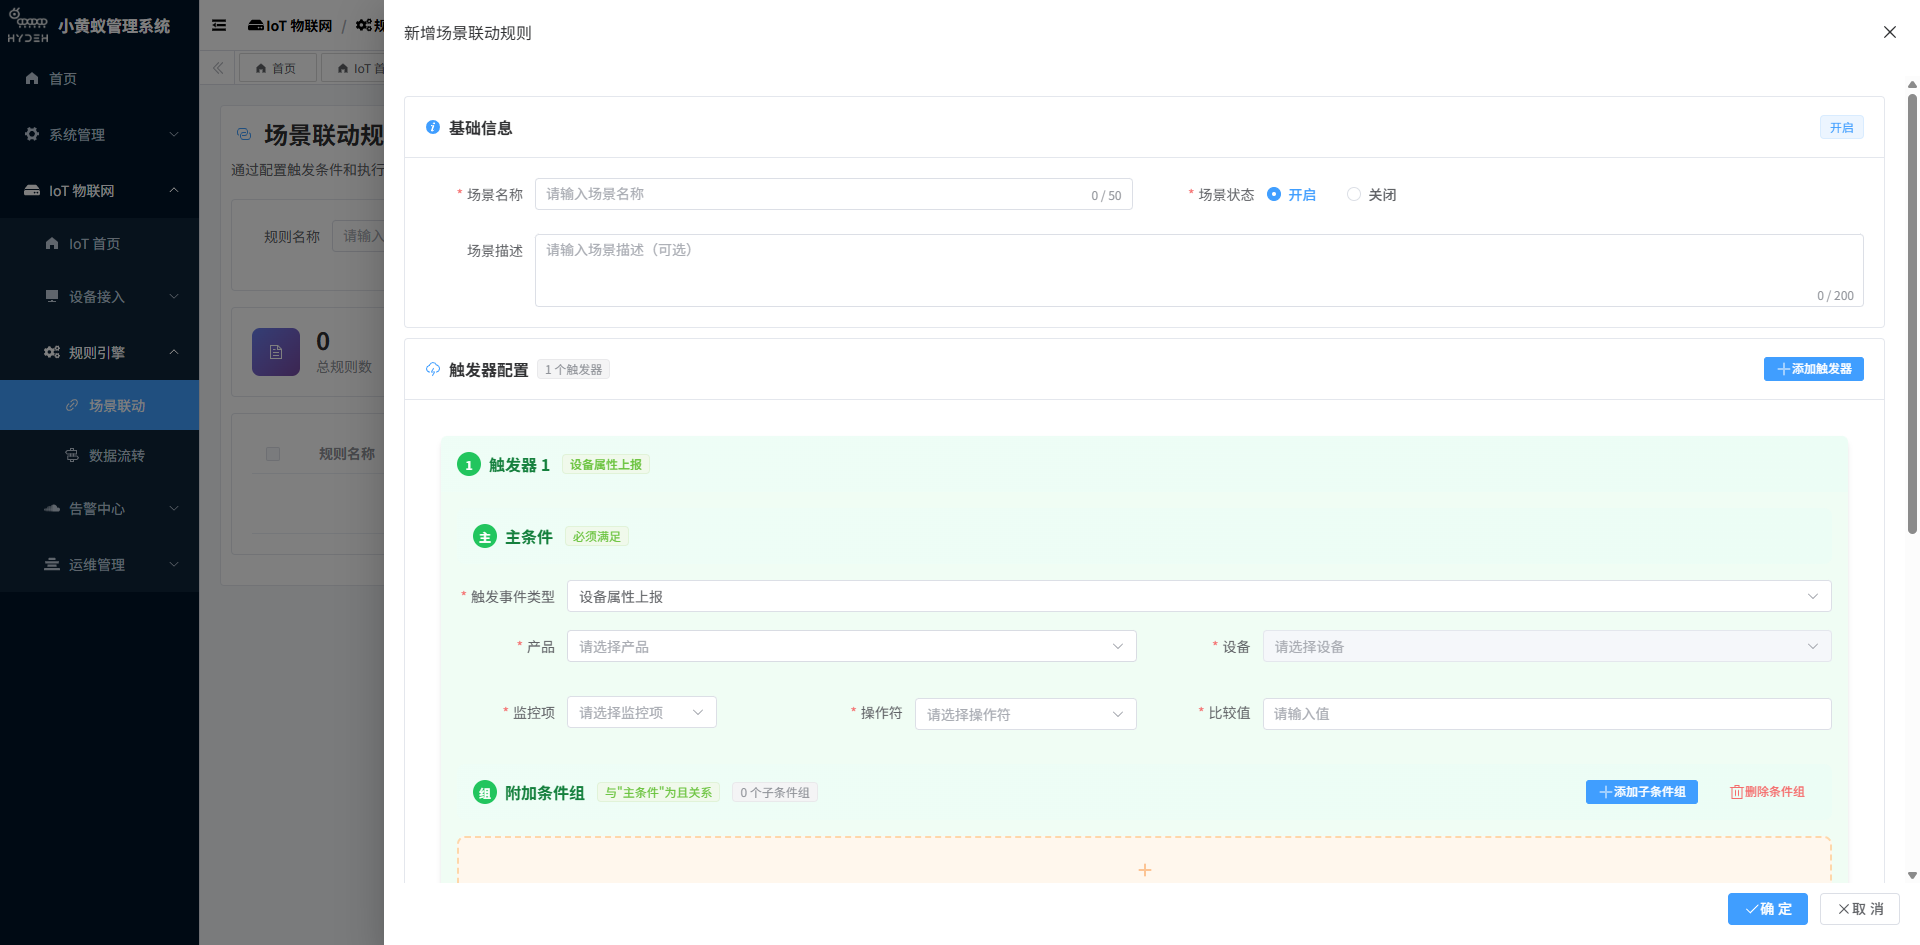
Task: Click the plus icon in the dashed area
Action: pos(1145,870)
